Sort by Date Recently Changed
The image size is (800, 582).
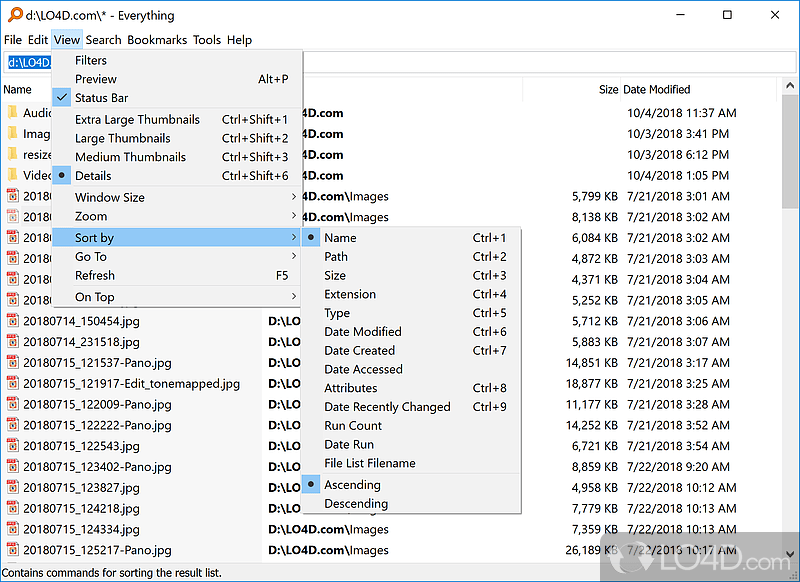(x=411, y=407)
